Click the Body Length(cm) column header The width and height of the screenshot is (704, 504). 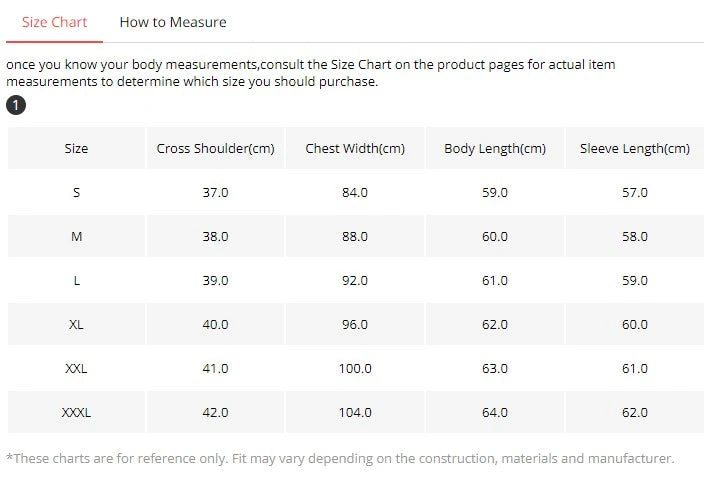(495, 148)
